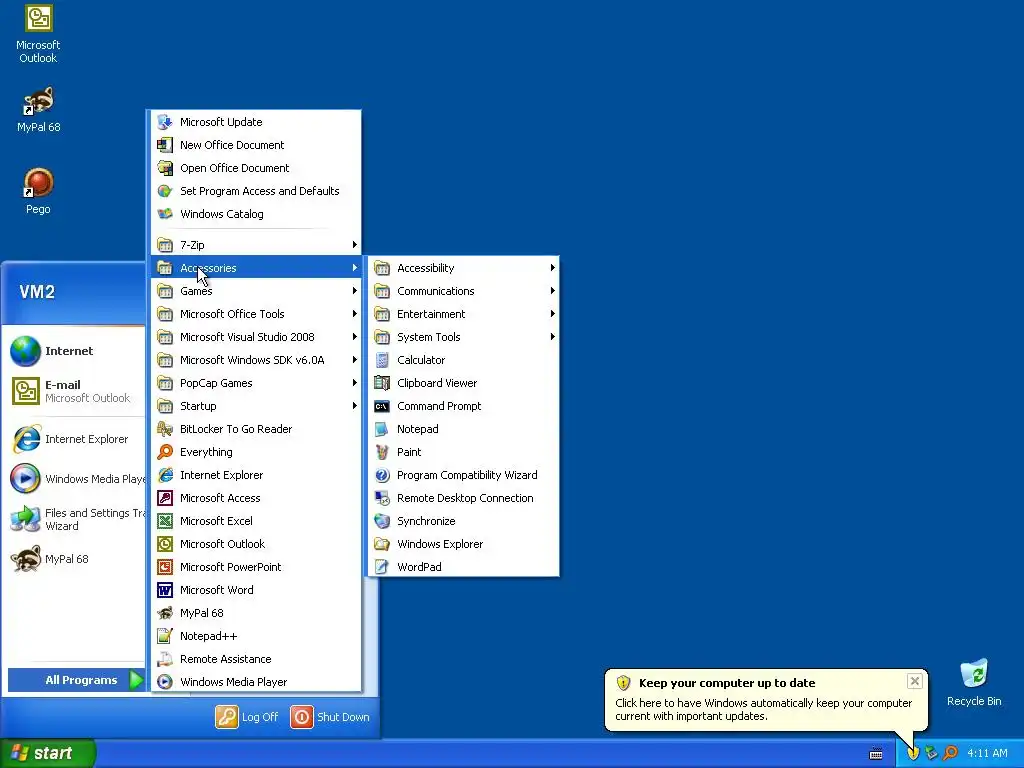Click the Shut Down button
The height and width of the screenshot is (768, 1024).
point(330,717)
